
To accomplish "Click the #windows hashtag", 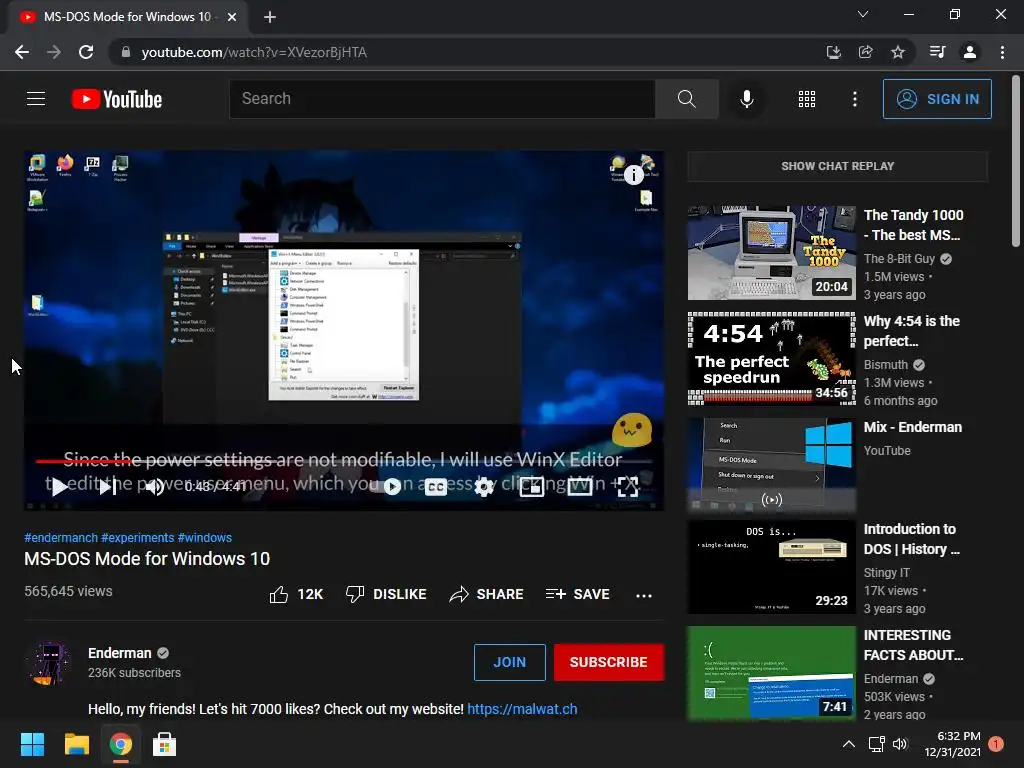I will pyautogui.click(x=205, y=537).
